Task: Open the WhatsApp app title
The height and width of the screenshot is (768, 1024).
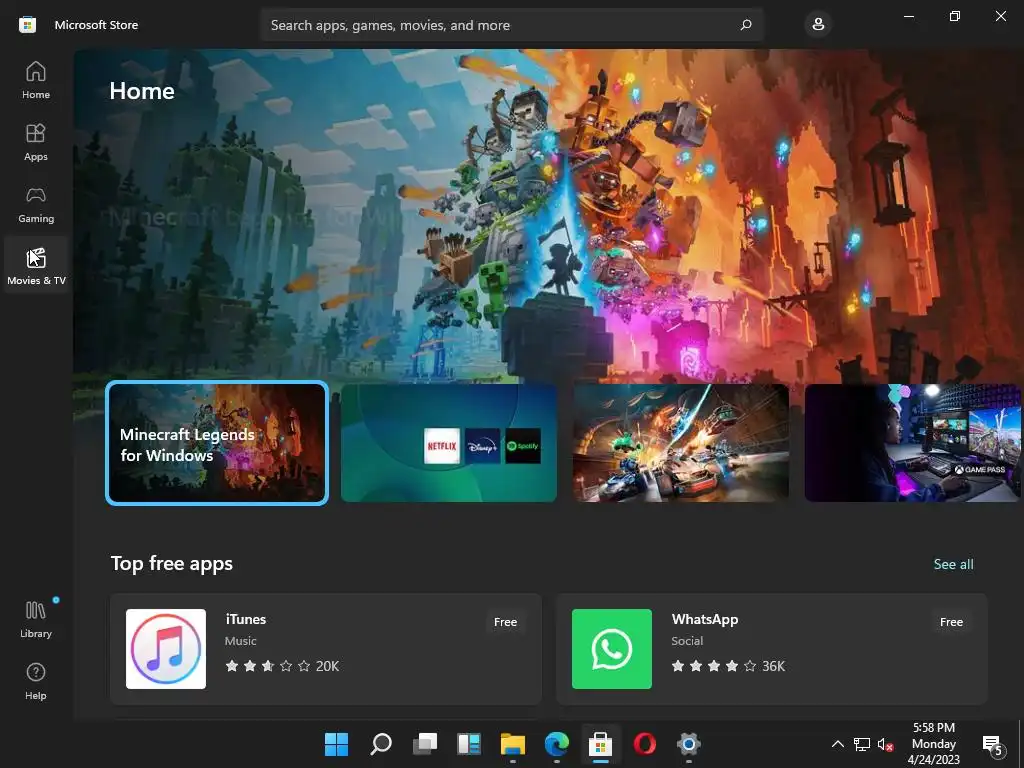Action: (x=705, y=619)
